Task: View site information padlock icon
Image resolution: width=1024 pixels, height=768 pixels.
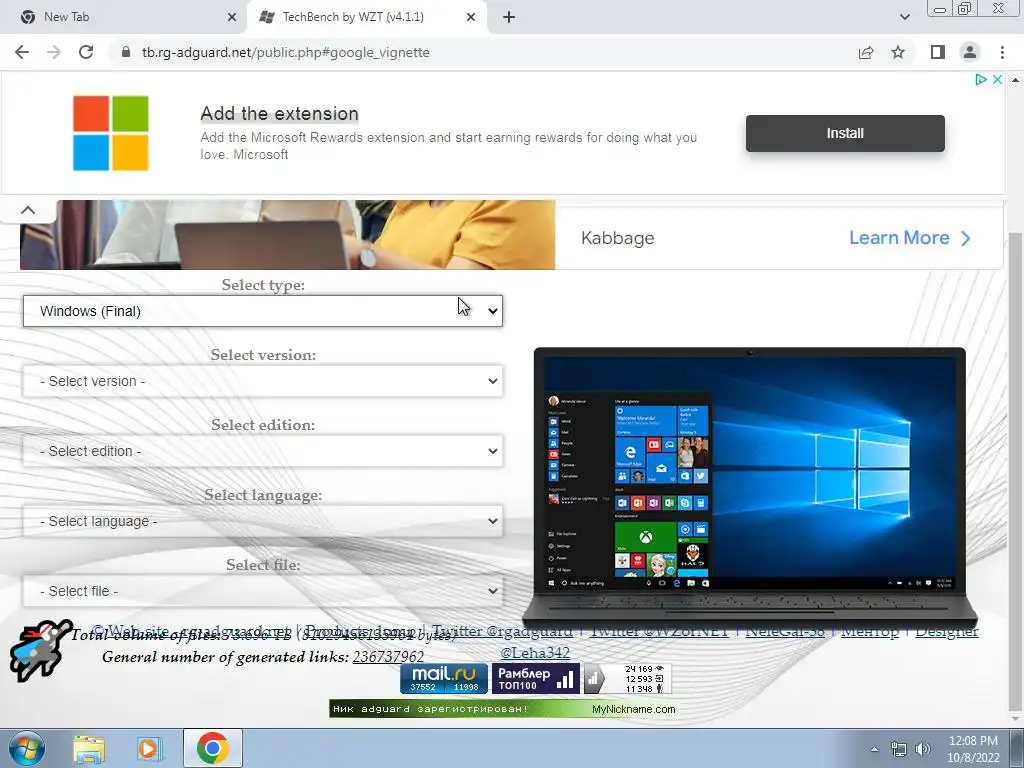Action: (x=126, y=52)
